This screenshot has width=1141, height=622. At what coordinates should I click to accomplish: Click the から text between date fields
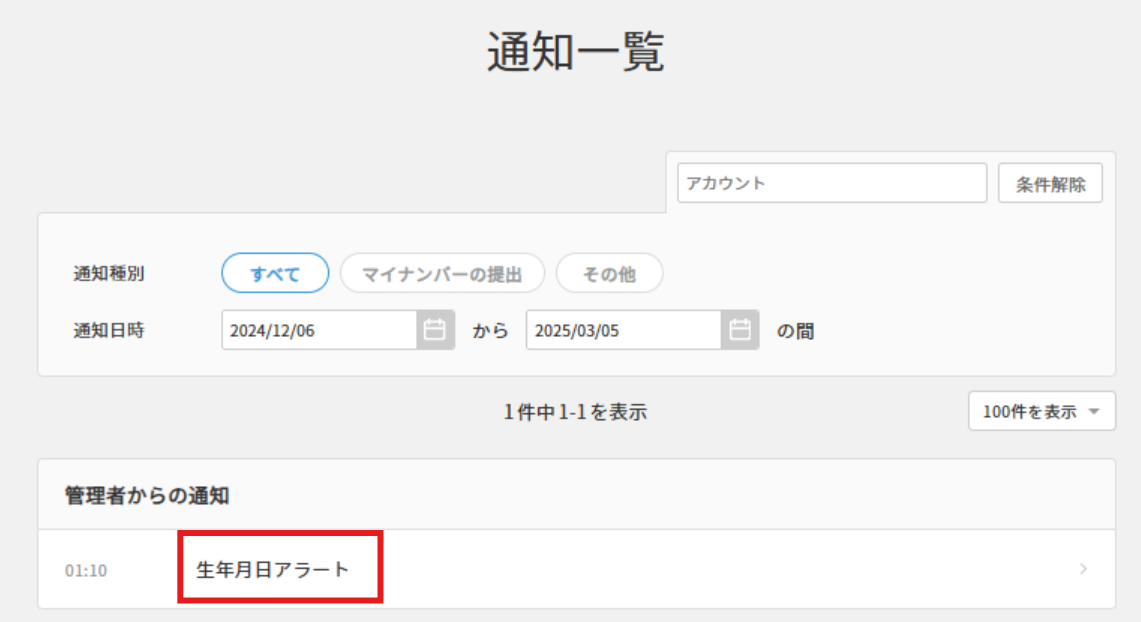point(491,331)
